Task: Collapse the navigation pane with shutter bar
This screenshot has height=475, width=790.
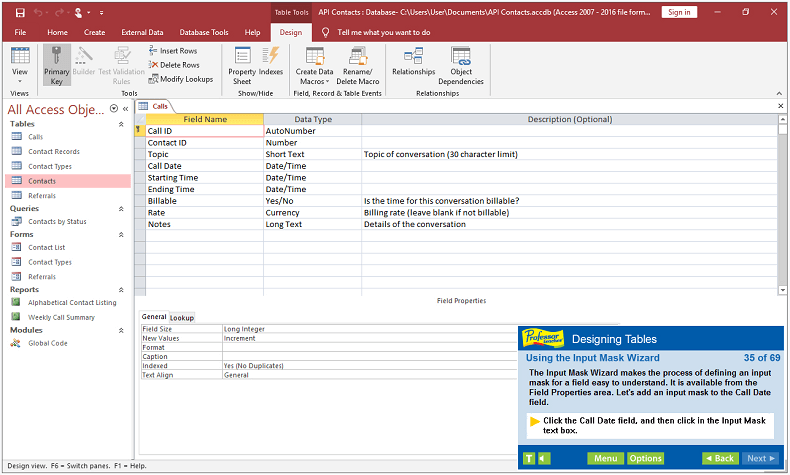Action: pyautogui.click(x=125, y=109)
